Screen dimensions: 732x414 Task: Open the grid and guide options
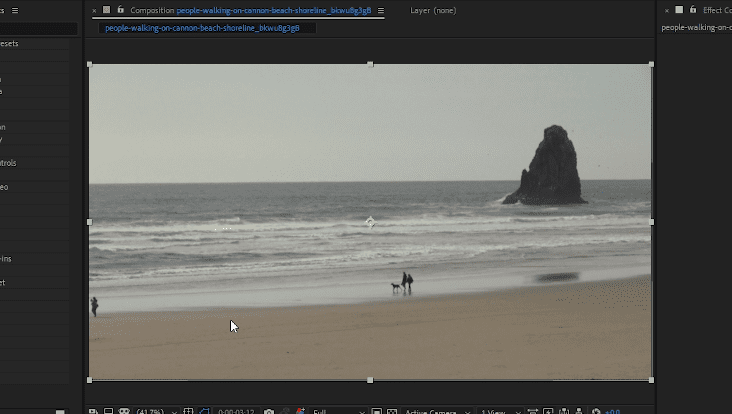pyautogui.click(x=189, y=411)
